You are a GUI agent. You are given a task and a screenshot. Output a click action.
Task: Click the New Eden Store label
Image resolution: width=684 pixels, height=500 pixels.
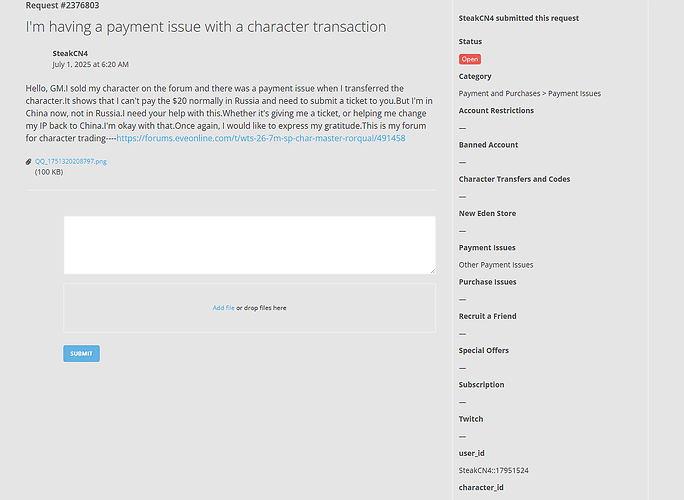(x=487, y=213)
